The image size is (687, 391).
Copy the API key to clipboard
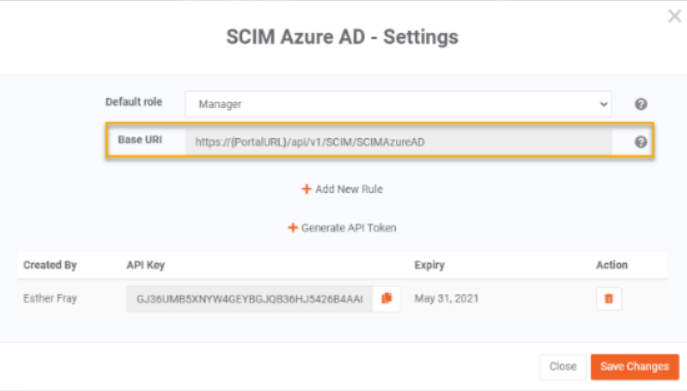pyautogui.click(x=386, y=299)
